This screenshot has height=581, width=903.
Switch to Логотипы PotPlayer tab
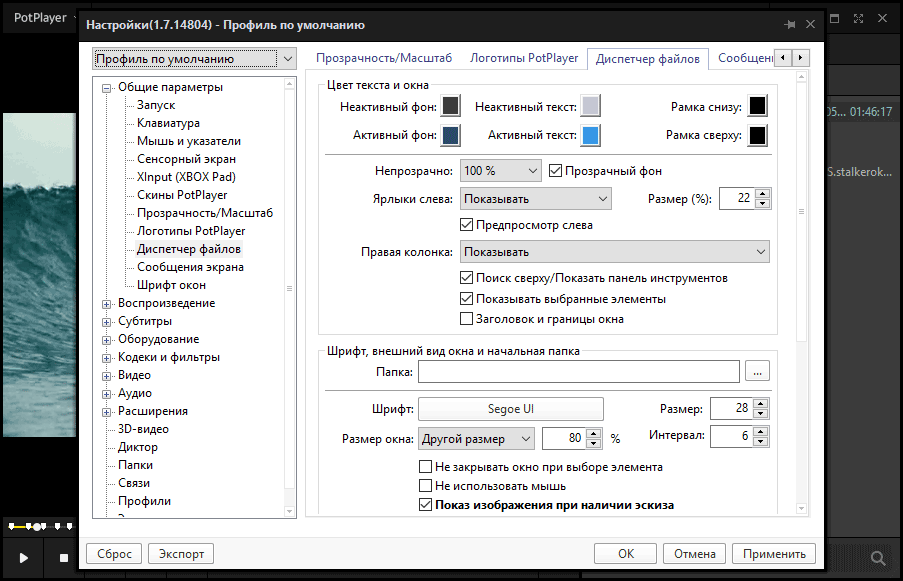[x=524, y=58]
